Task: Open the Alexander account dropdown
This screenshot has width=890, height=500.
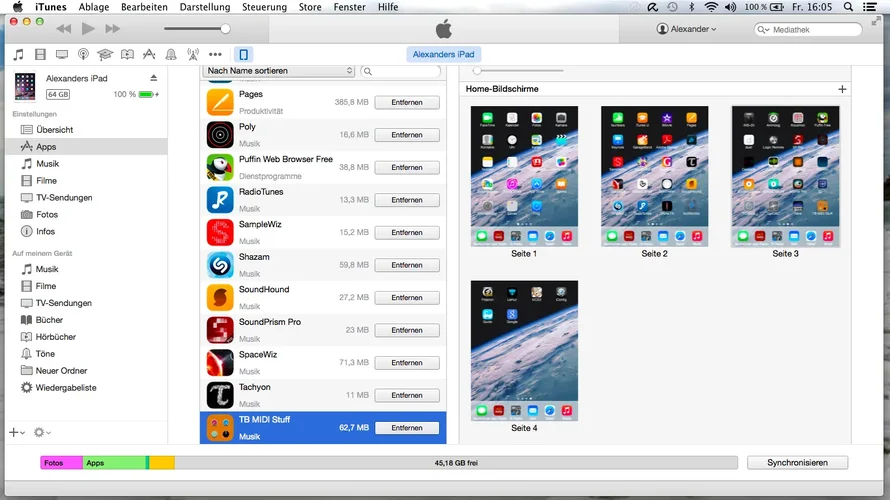Action: [686, 29]
